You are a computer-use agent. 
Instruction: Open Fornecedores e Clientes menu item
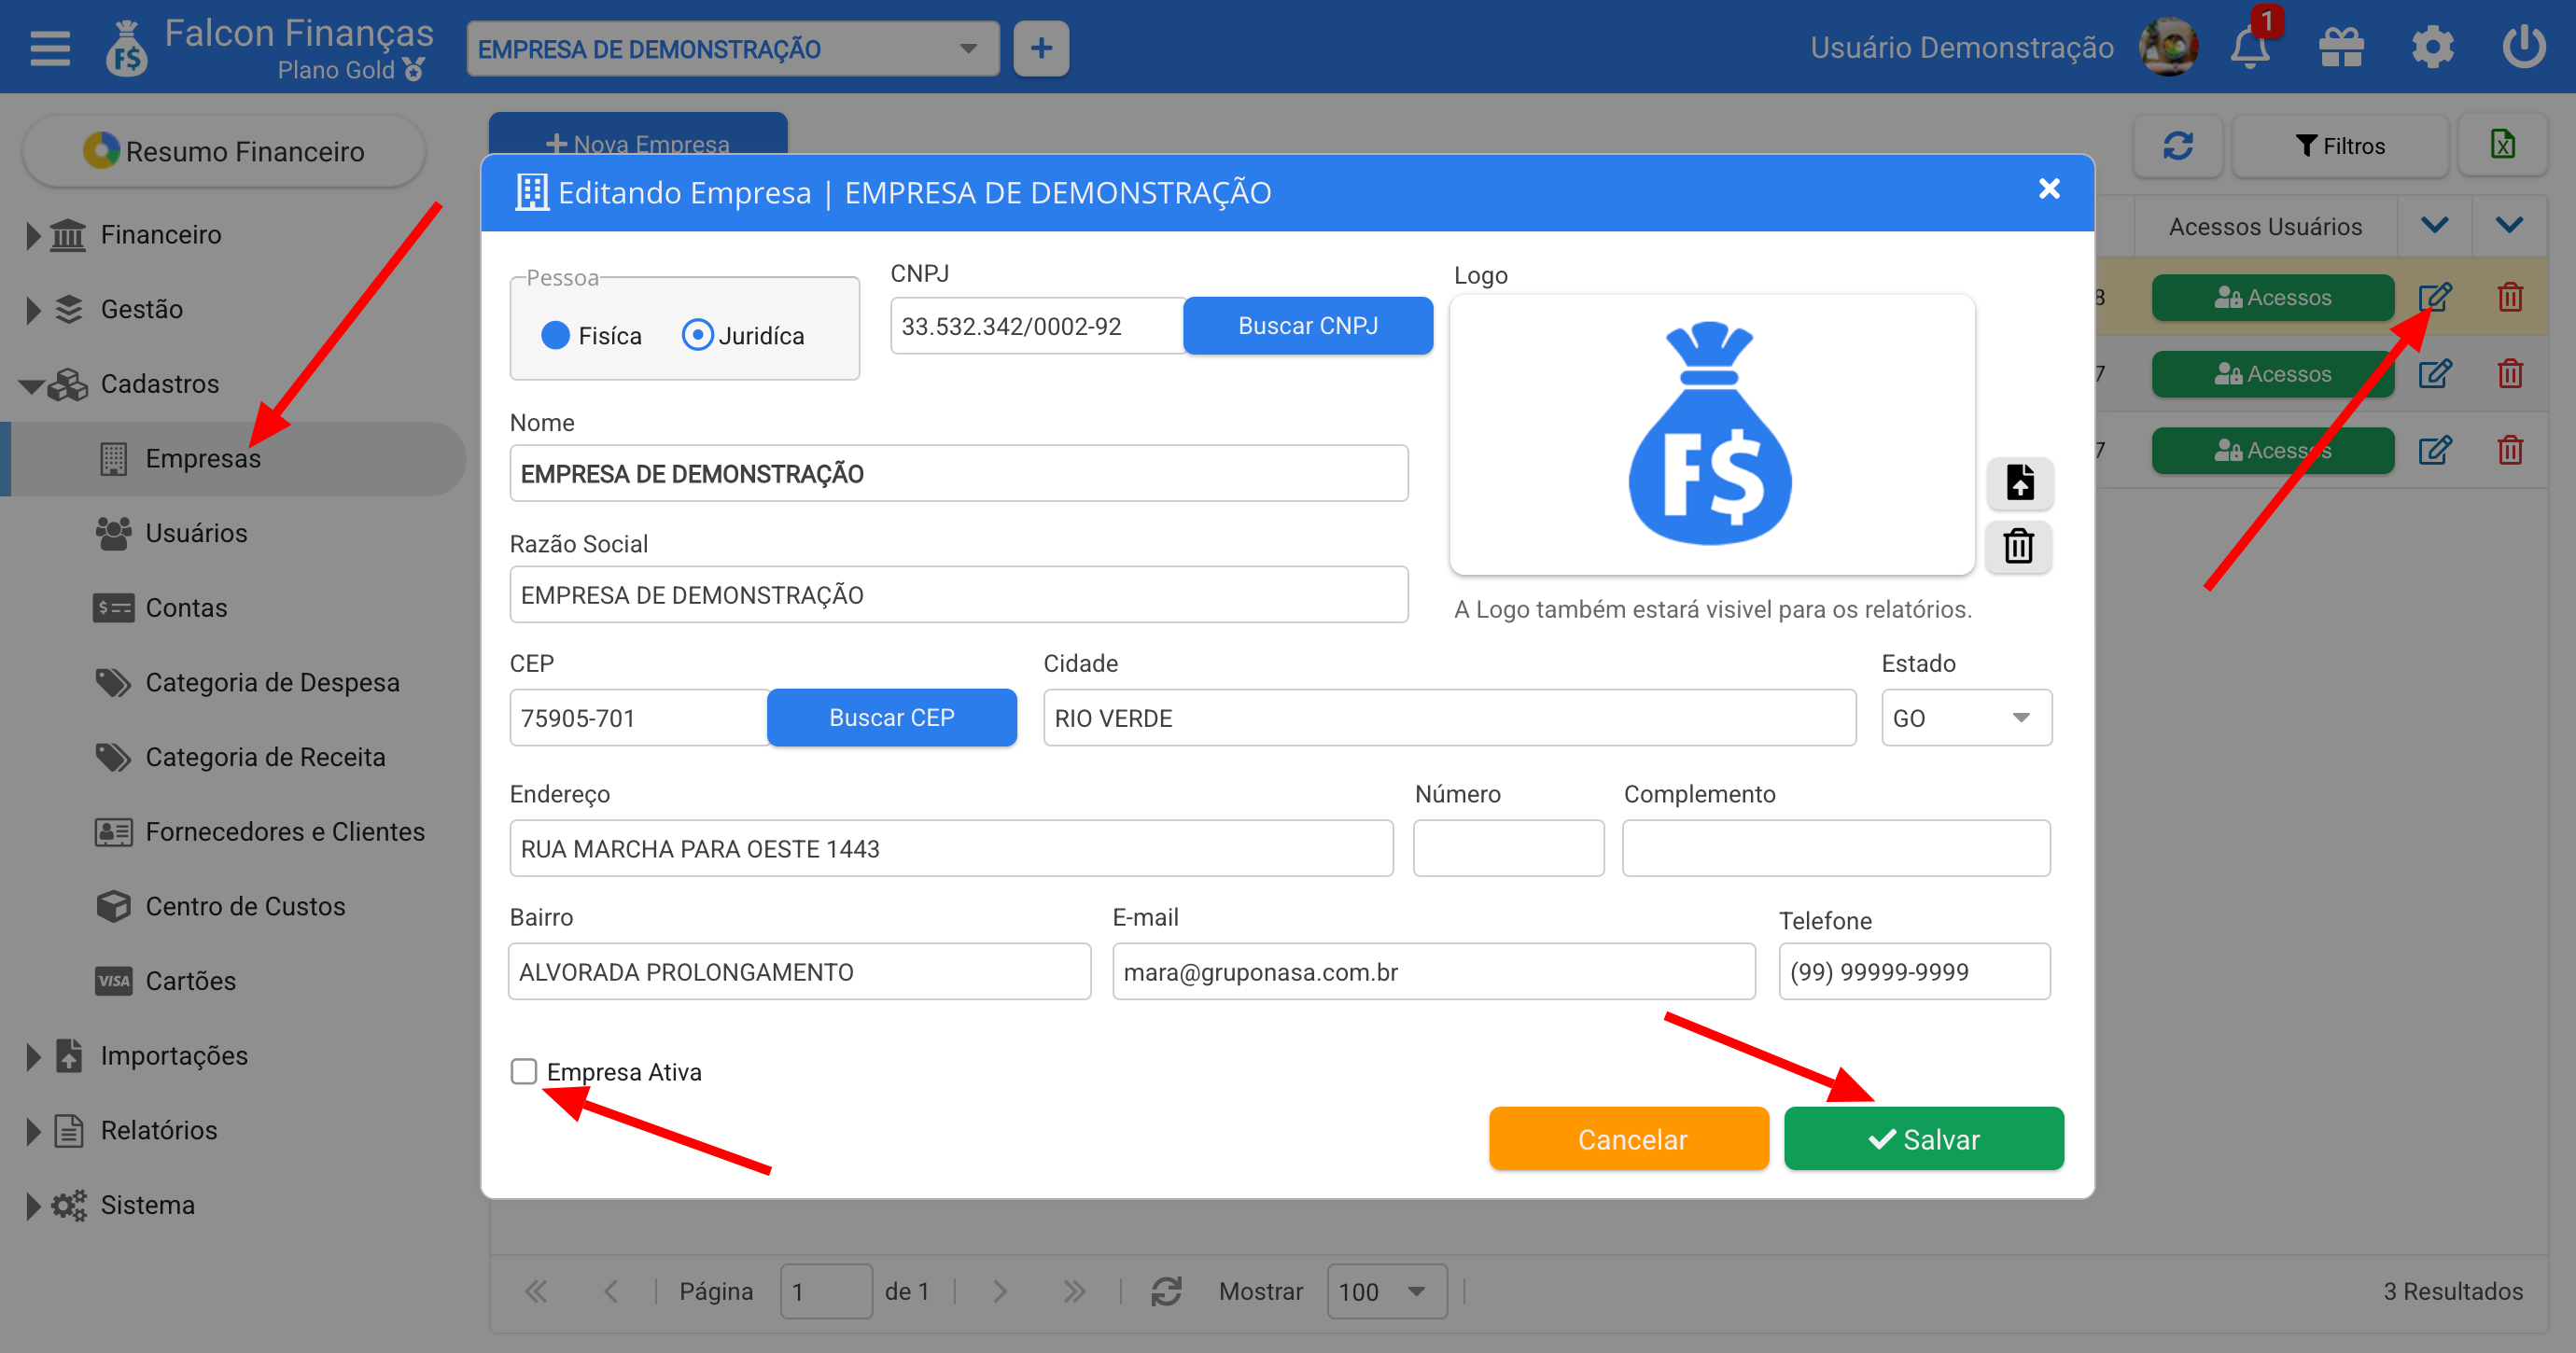284,832
